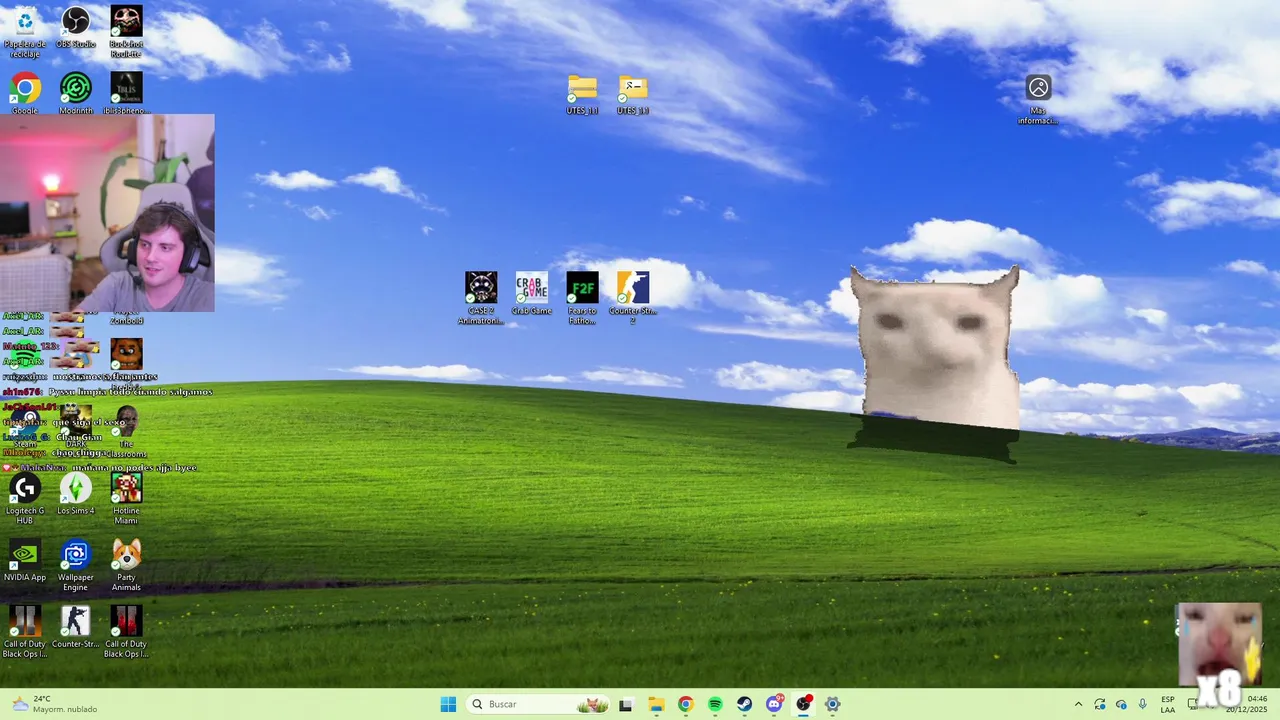This screenshot has width=1280, height=720.
Task: Open Spotify from the taskbar
Action: (x=715, y=704)
